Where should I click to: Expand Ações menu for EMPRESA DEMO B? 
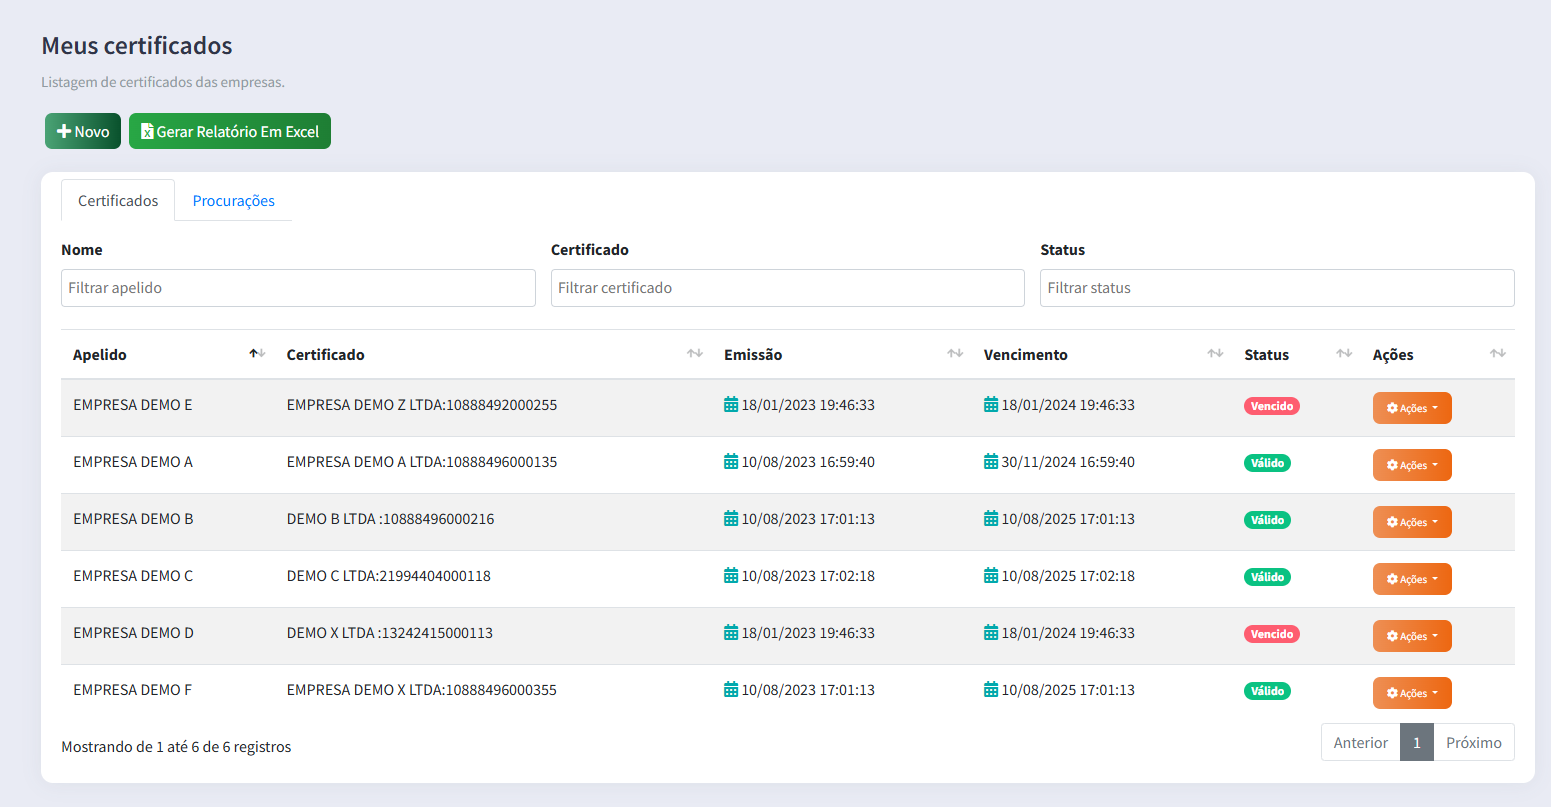tap(1411, 522)
